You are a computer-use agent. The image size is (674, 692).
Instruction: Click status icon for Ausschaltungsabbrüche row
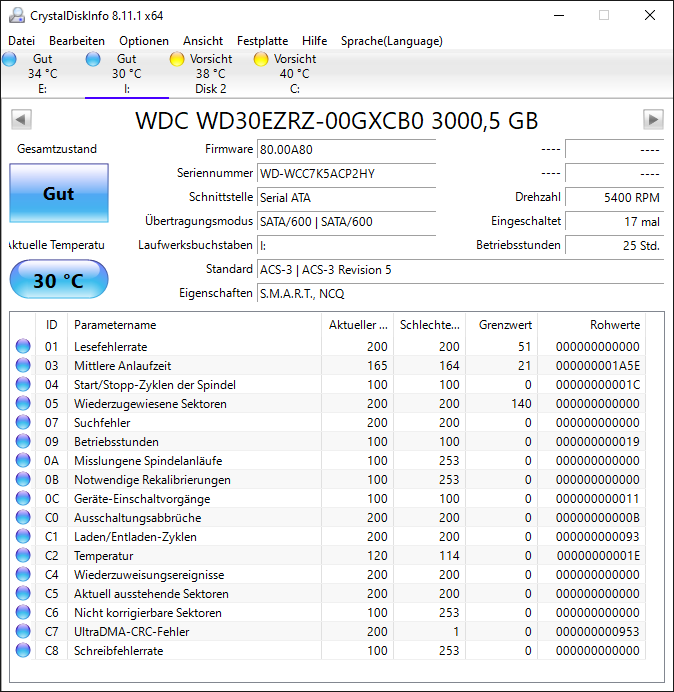(x=23, y=517)
